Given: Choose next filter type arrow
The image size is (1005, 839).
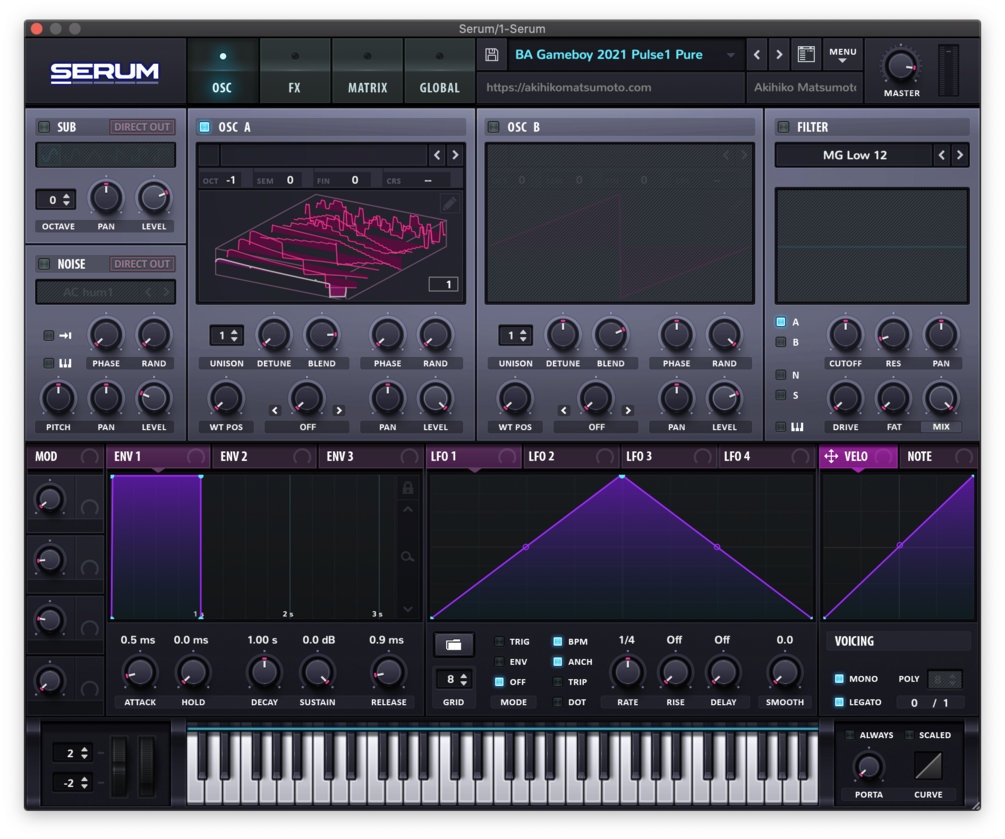Looking at the screenshot, I should [x=959, y=155].
